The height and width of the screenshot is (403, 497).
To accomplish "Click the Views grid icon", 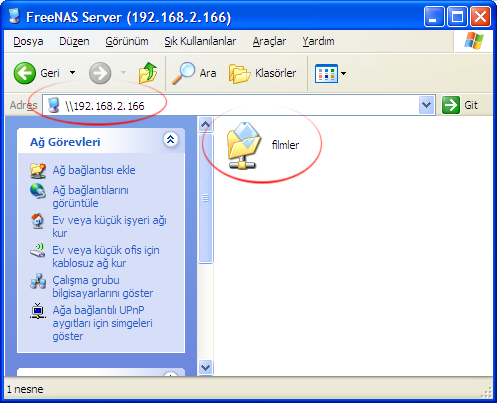I will tap(326, 73).
